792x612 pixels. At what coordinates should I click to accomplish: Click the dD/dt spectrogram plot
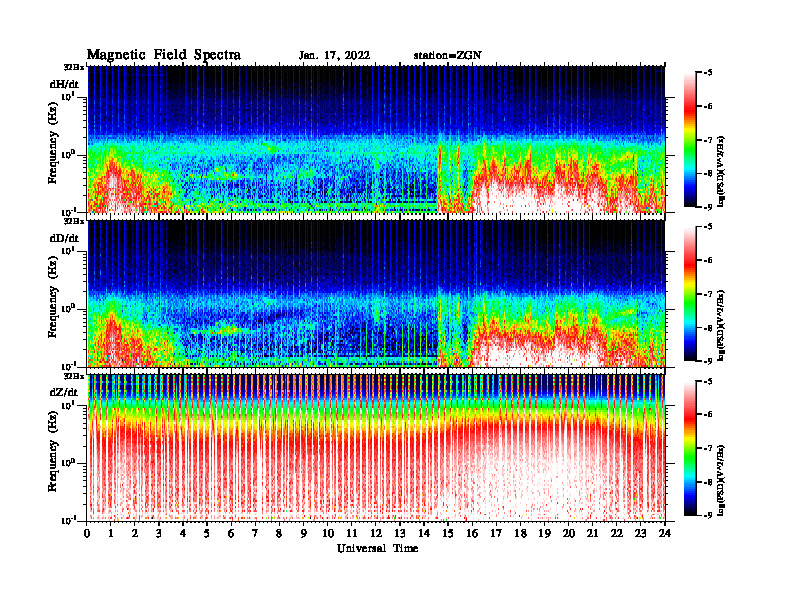pos(376,294)
